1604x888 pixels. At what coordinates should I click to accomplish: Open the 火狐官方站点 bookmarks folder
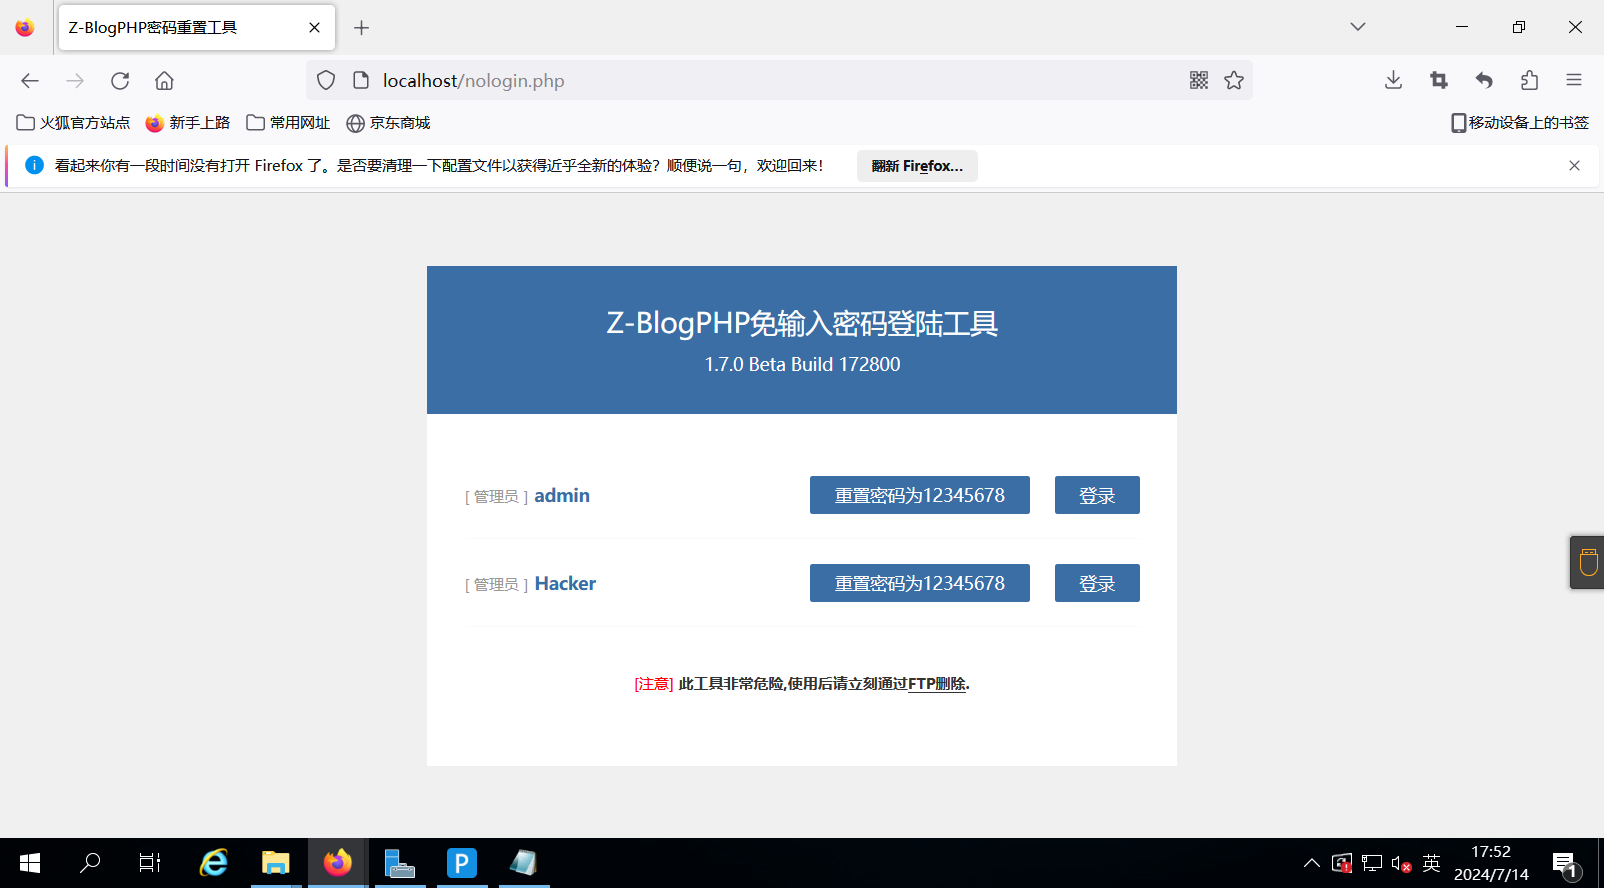pos(74,123)
